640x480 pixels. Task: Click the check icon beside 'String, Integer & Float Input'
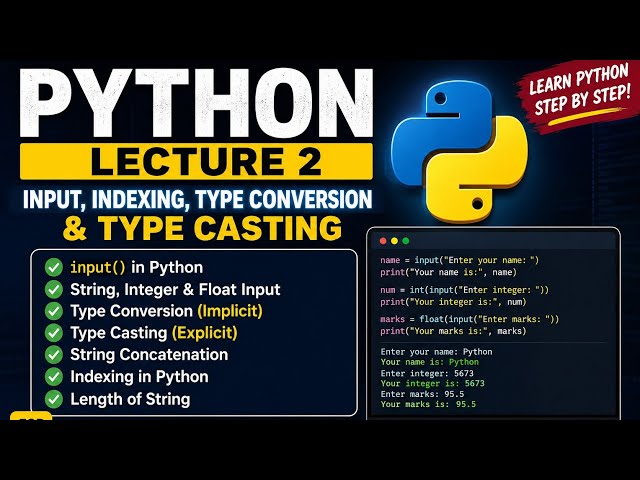(53, 290)
